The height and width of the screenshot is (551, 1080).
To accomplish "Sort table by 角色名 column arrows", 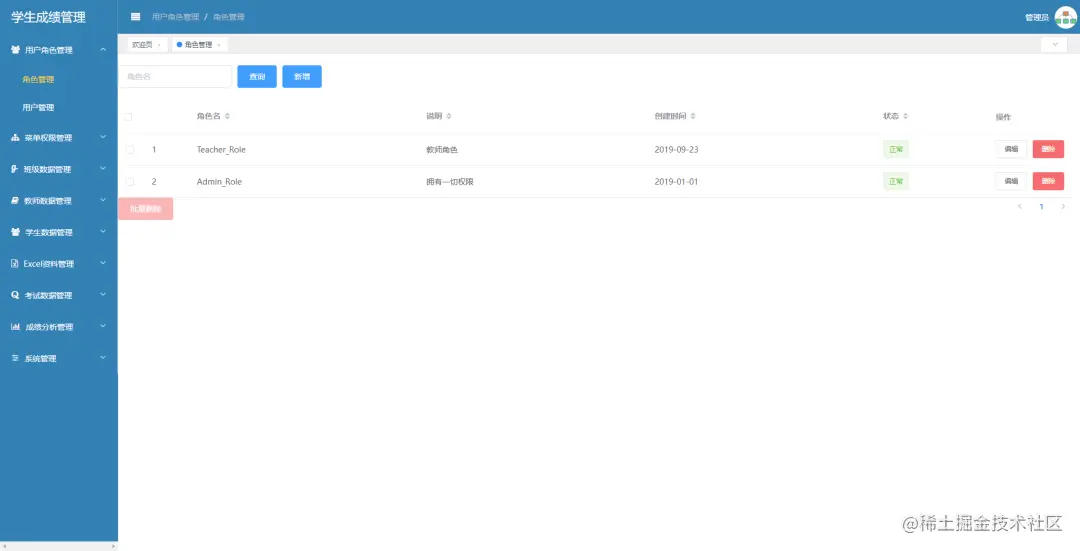I will 227,116.
